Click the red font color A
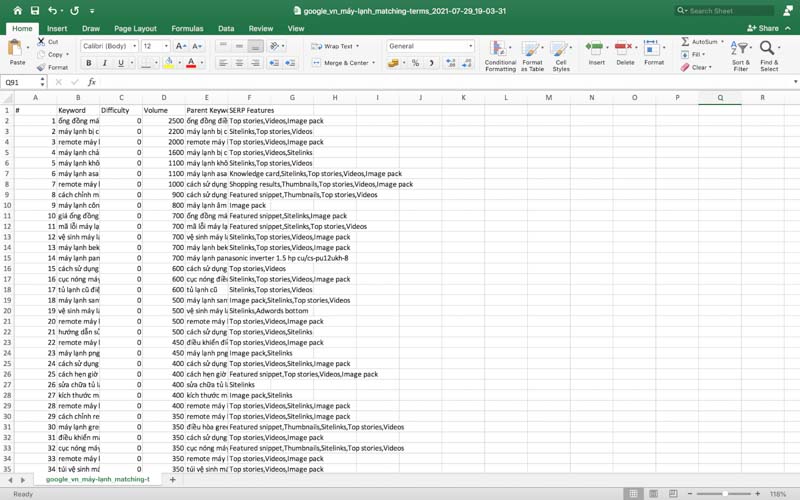The height and width of the screenshot is (500, 800). [x=191, y=63]
